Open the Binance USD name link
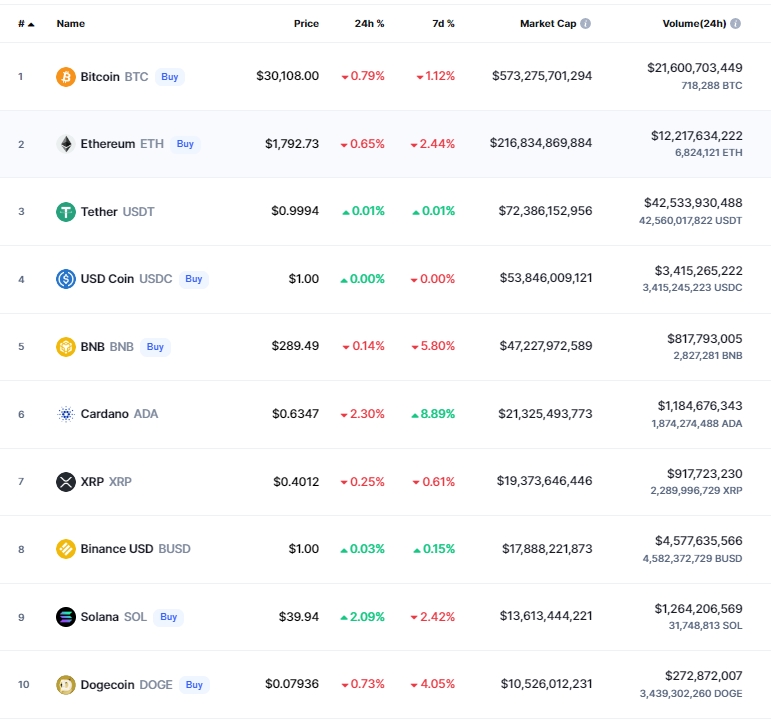 (116, 549)
